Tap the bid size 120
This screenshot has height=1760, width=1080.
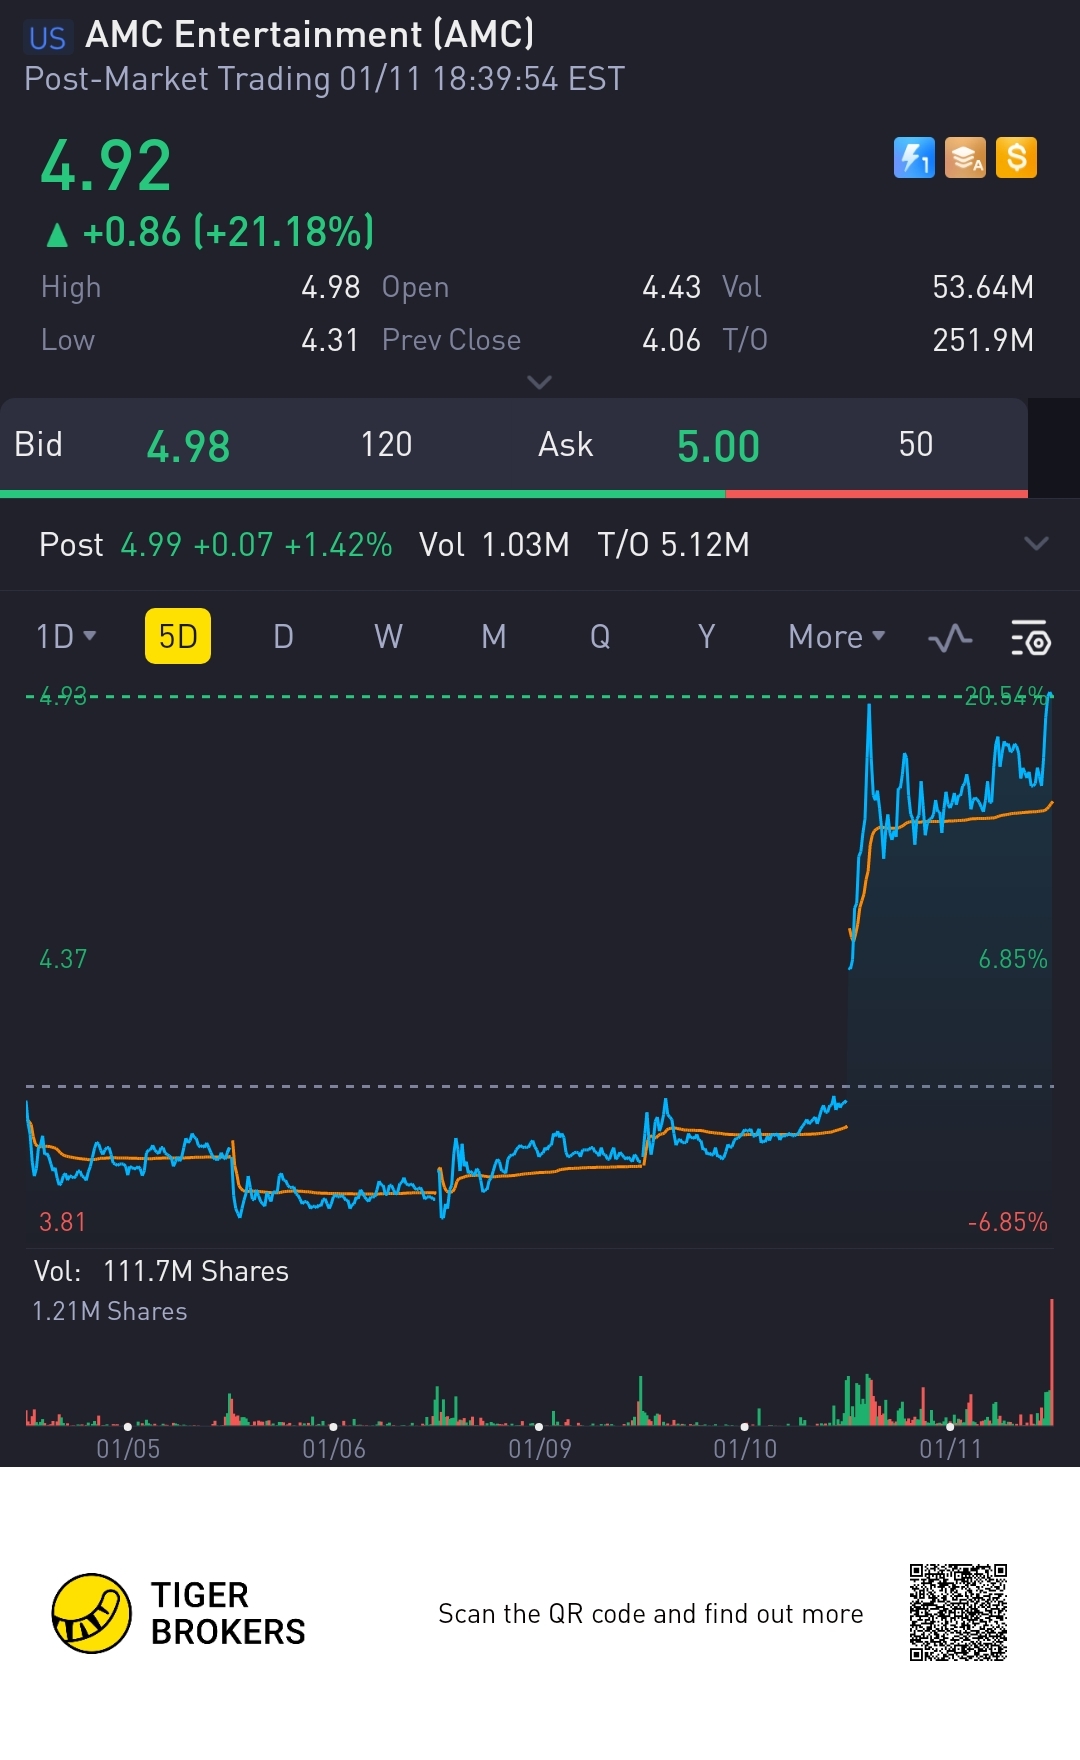pos(386,444)
